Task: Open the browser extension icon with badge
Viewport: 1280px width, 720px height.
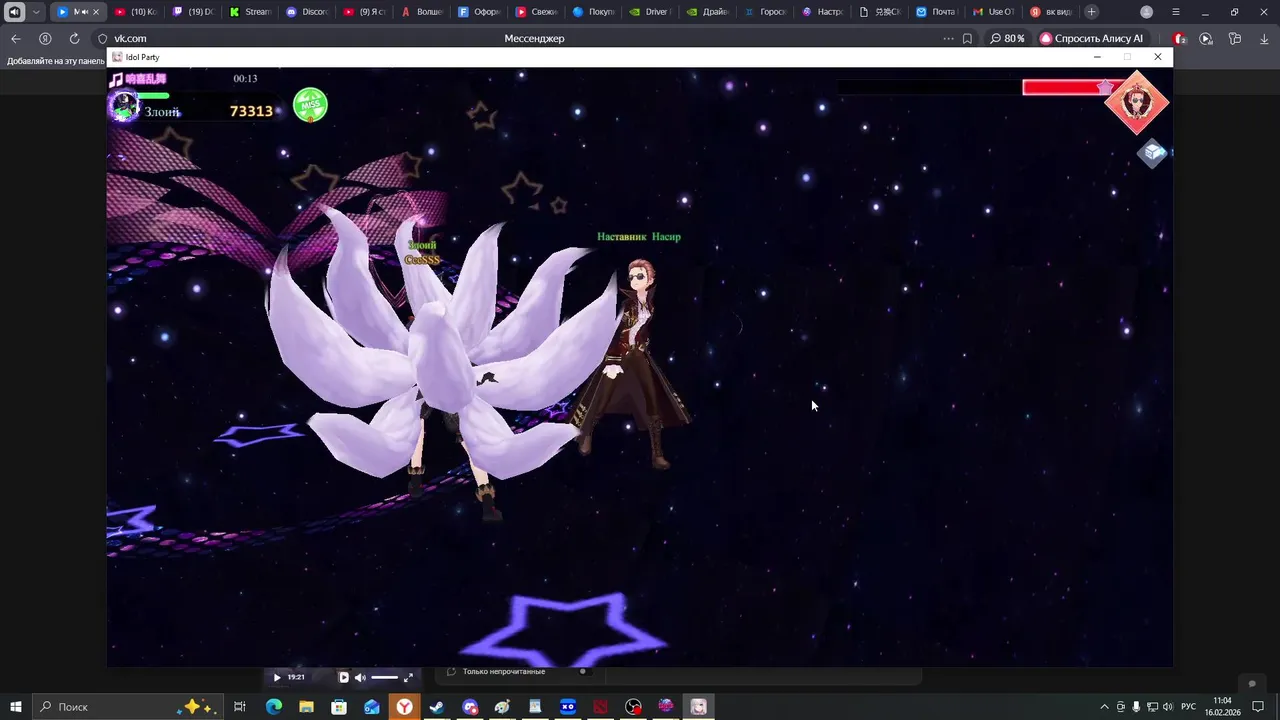Action: pyautogui.click(x=1180, y=38)
